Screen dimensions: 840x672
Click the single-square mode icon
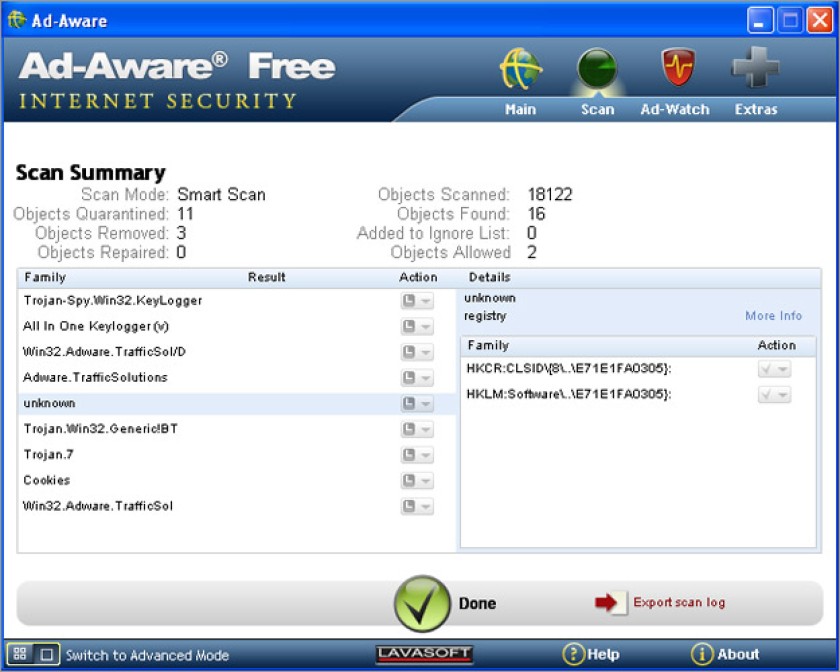(47, 654)
